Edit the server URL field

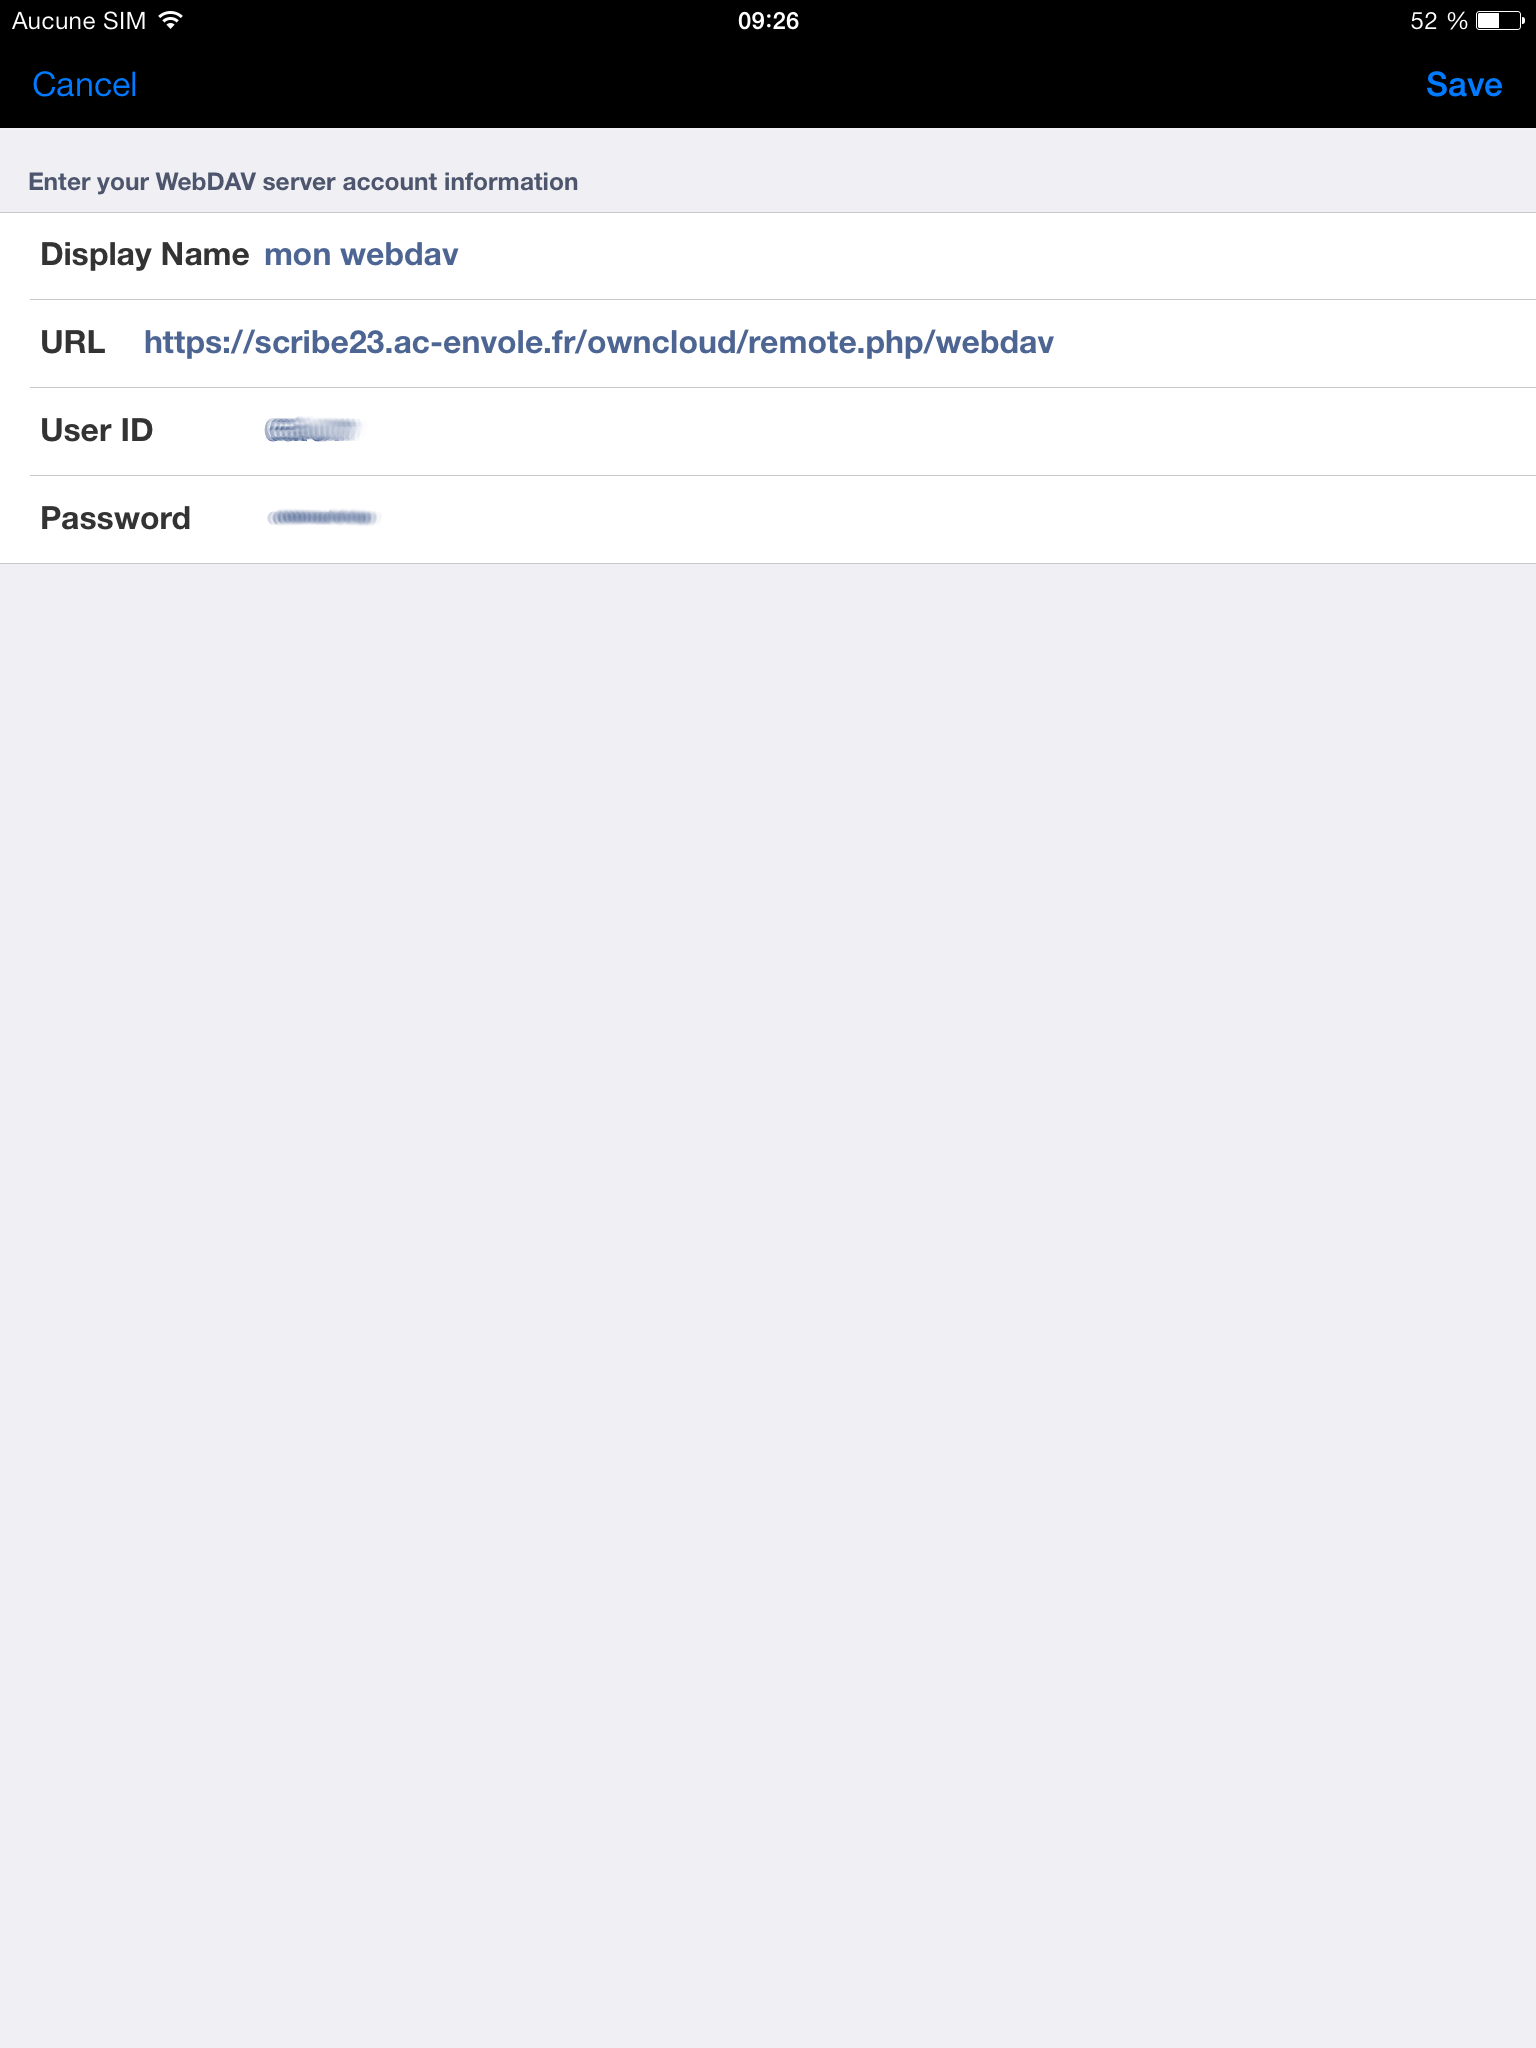pos(598,343)
